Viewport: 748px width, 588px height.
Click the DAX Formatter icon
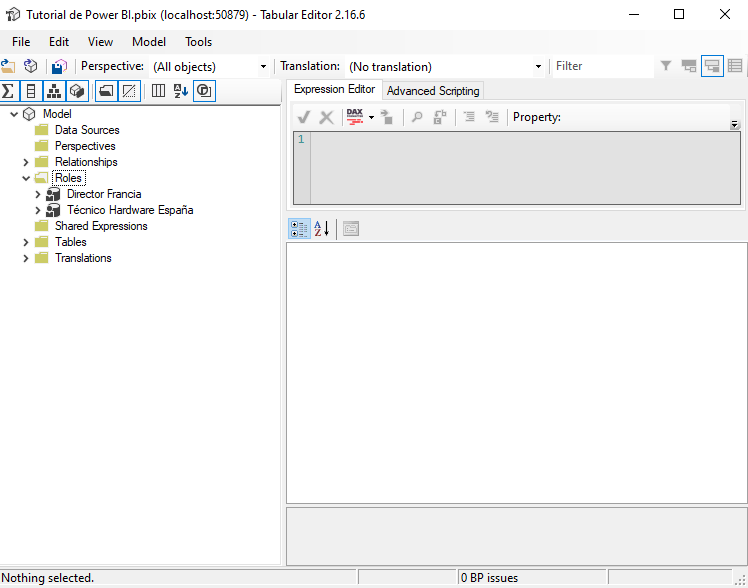[355, 117]
